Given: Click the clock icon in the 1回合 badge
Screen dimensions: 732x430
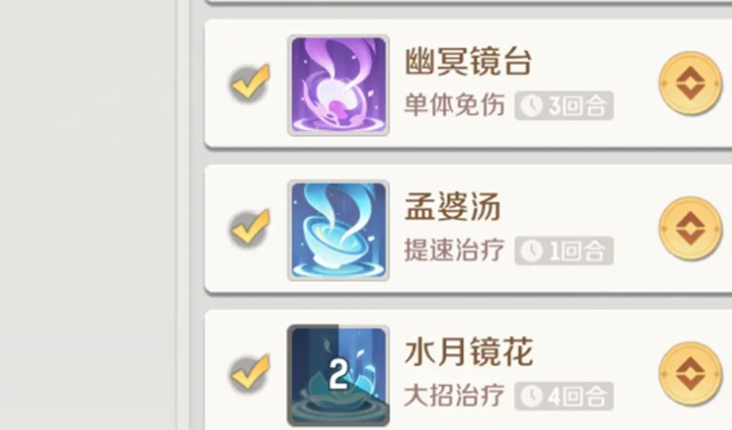Looking at the screenshot, I should (x=532, y=251).
